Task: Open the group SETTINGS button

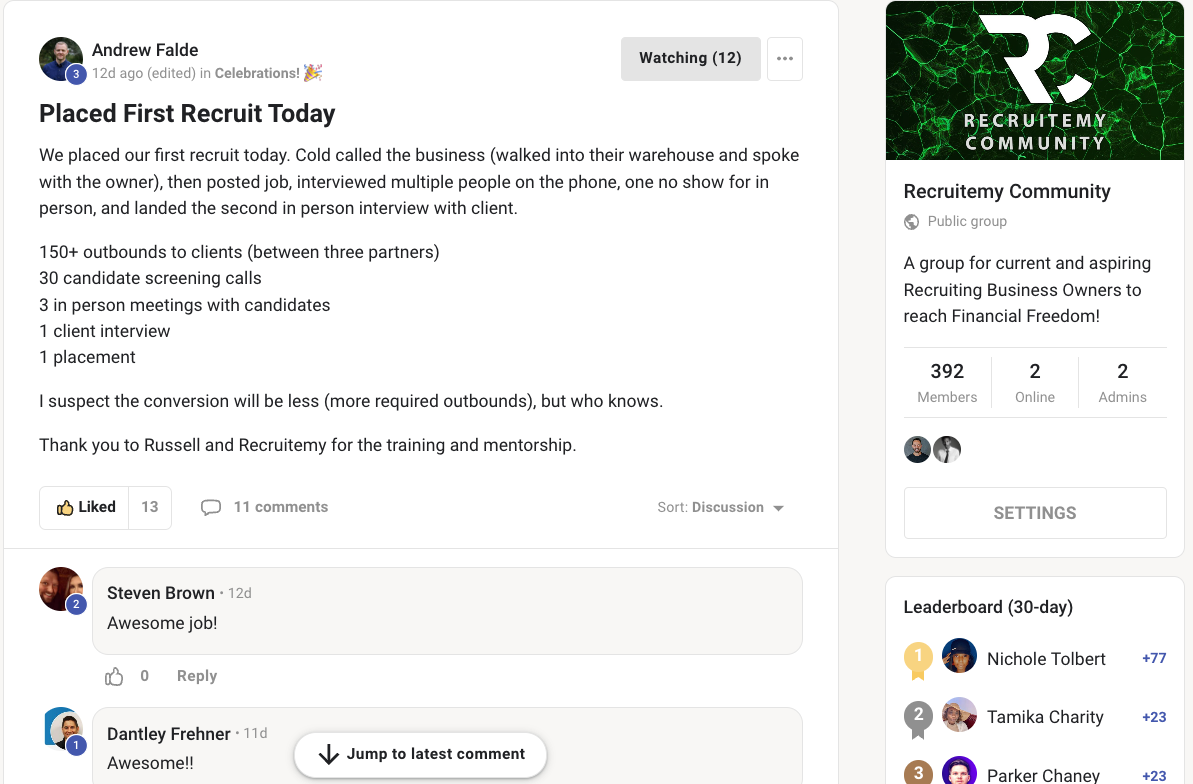Action: pyautogui.click(x=1035, y=513)
